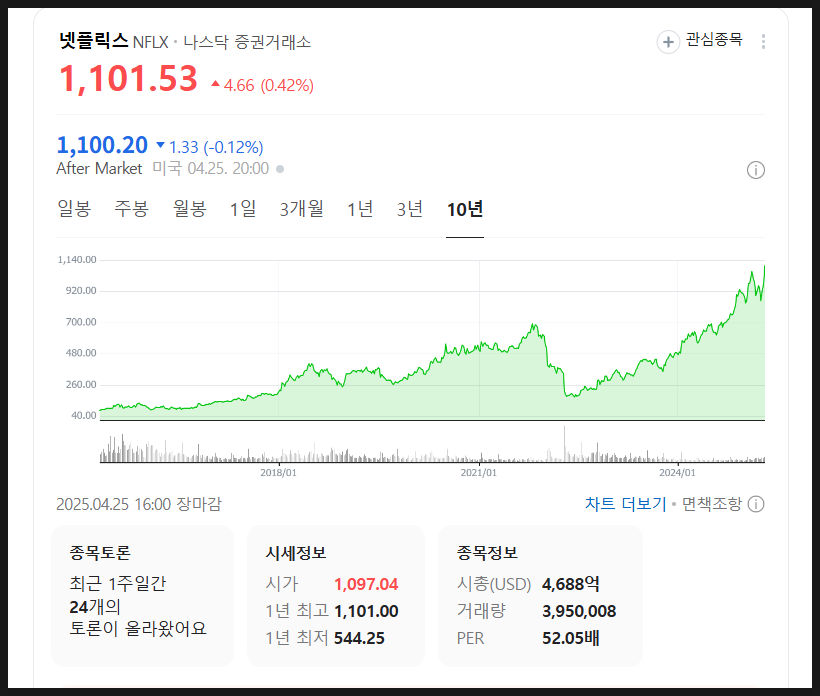Click the 1년 최저 value 544.25

pyautogui.click(x=359, y=638)
